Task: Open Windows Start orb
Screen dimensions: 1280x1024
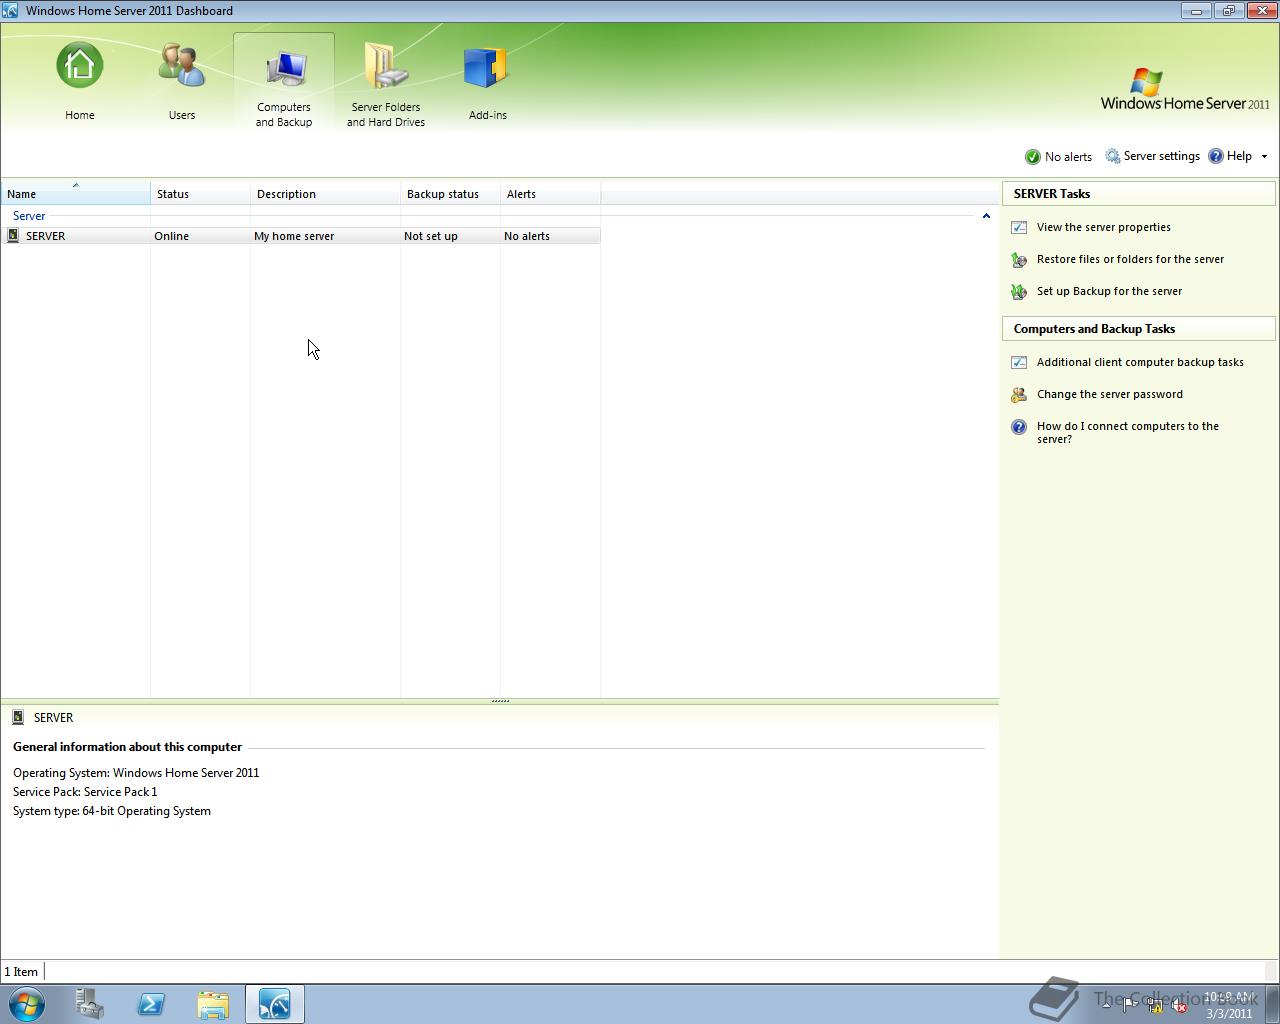Action: tap(27, 1003)
